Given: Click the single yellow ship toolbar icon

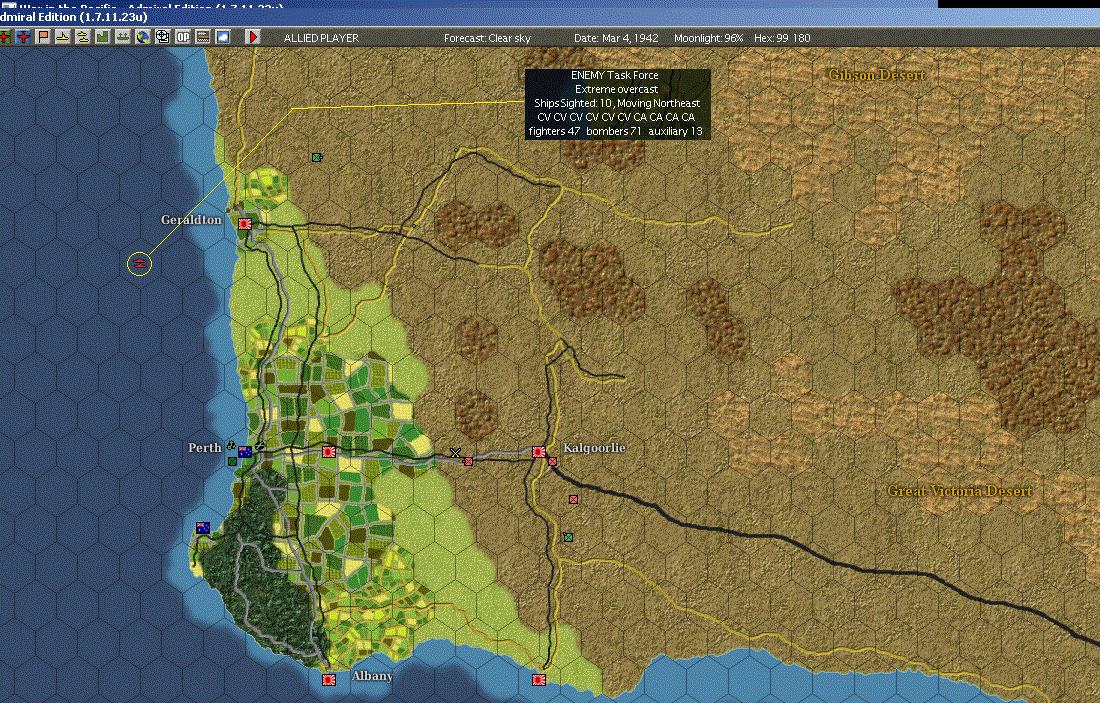Looking at the screenshot, I should tap(63, 37).
